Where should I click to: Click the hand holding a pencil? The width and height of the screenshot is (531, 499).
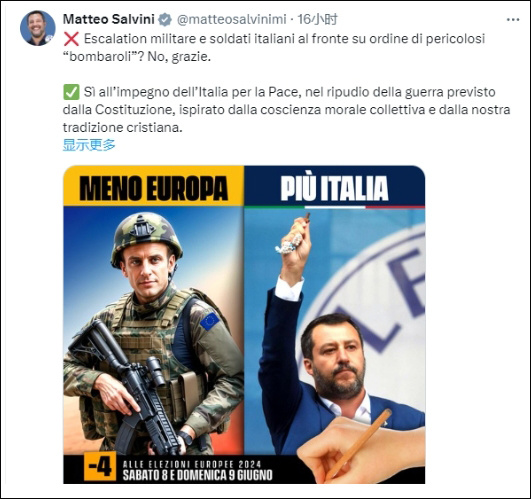360,447
